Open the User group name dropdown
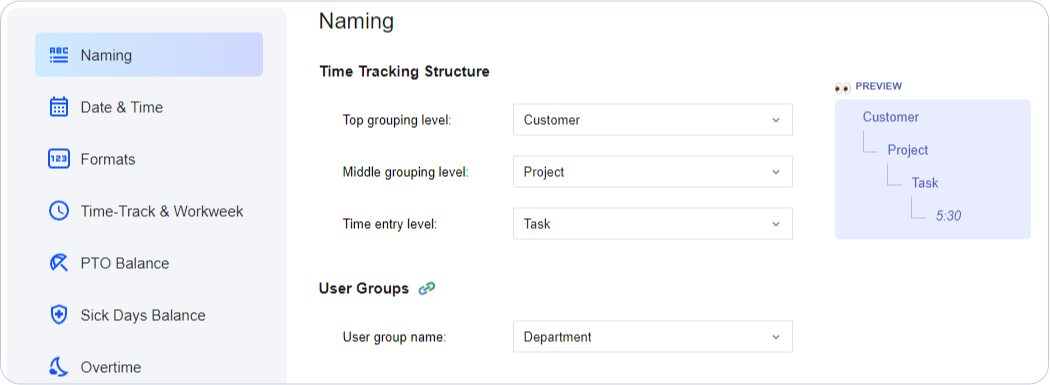 click(x=653, y=337)
